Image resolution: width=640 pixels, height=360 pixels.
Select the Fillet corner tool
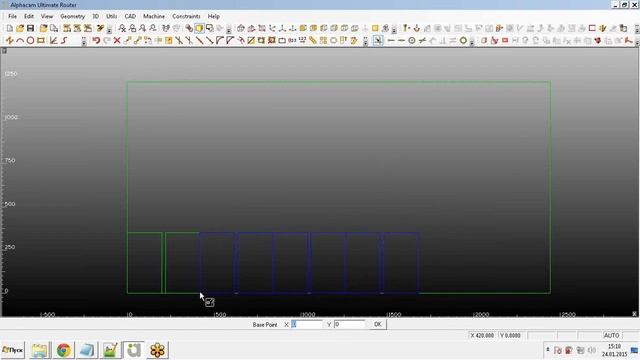tap(220, 40)
